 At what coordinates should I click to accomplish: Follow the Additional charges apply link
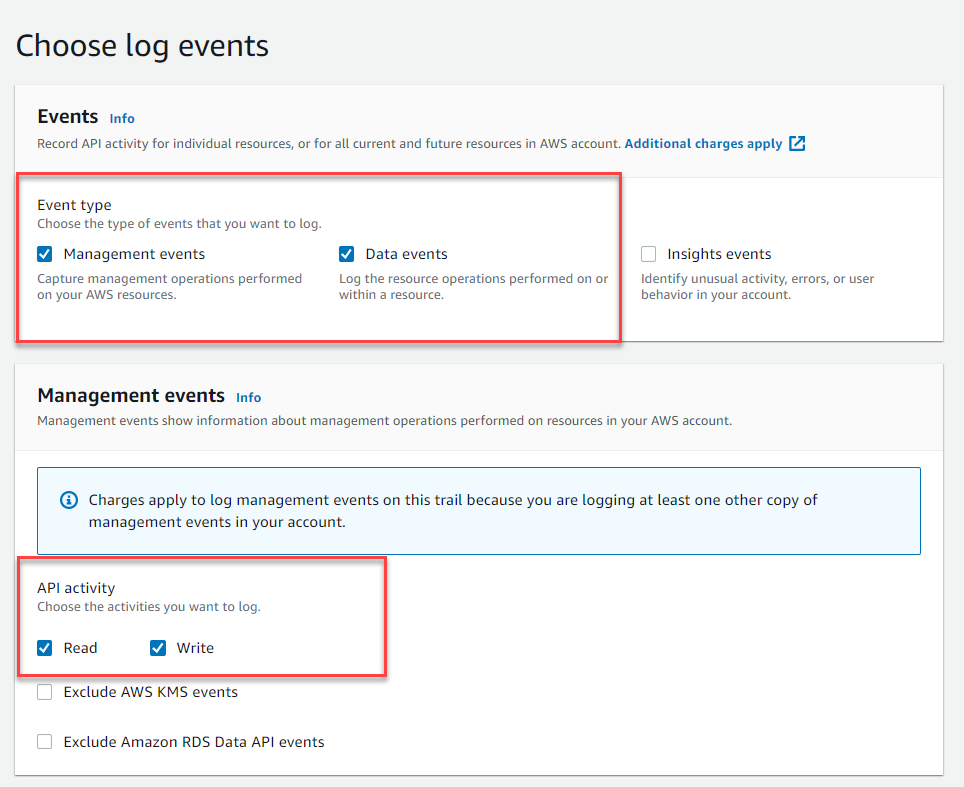point(703,144)
